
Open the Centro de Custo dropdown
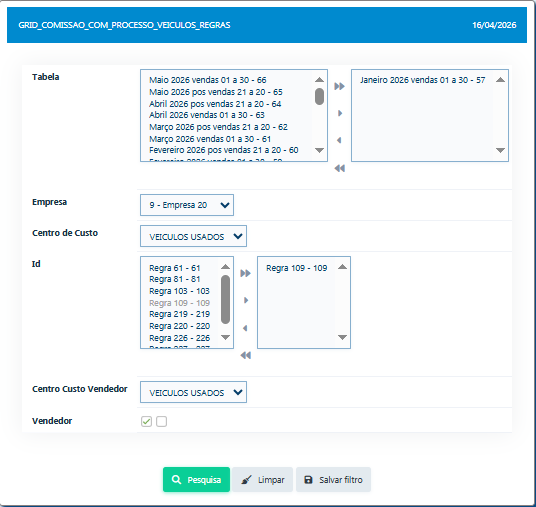pyautogui.click(x=193, y=236)
